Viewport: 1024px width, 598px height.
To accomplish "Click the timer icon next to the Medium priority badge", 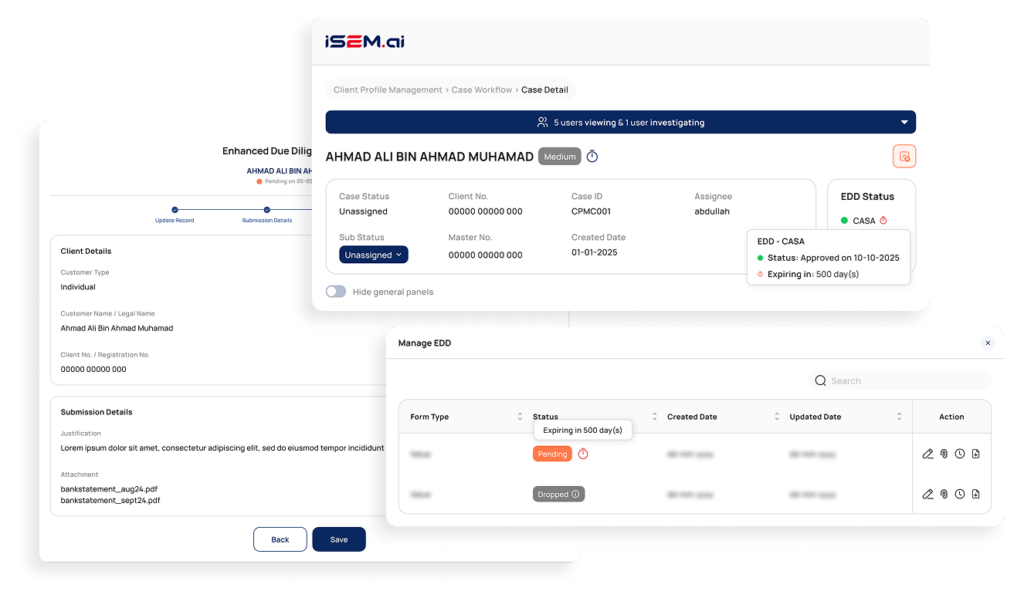I will click(x=592, y=156).
